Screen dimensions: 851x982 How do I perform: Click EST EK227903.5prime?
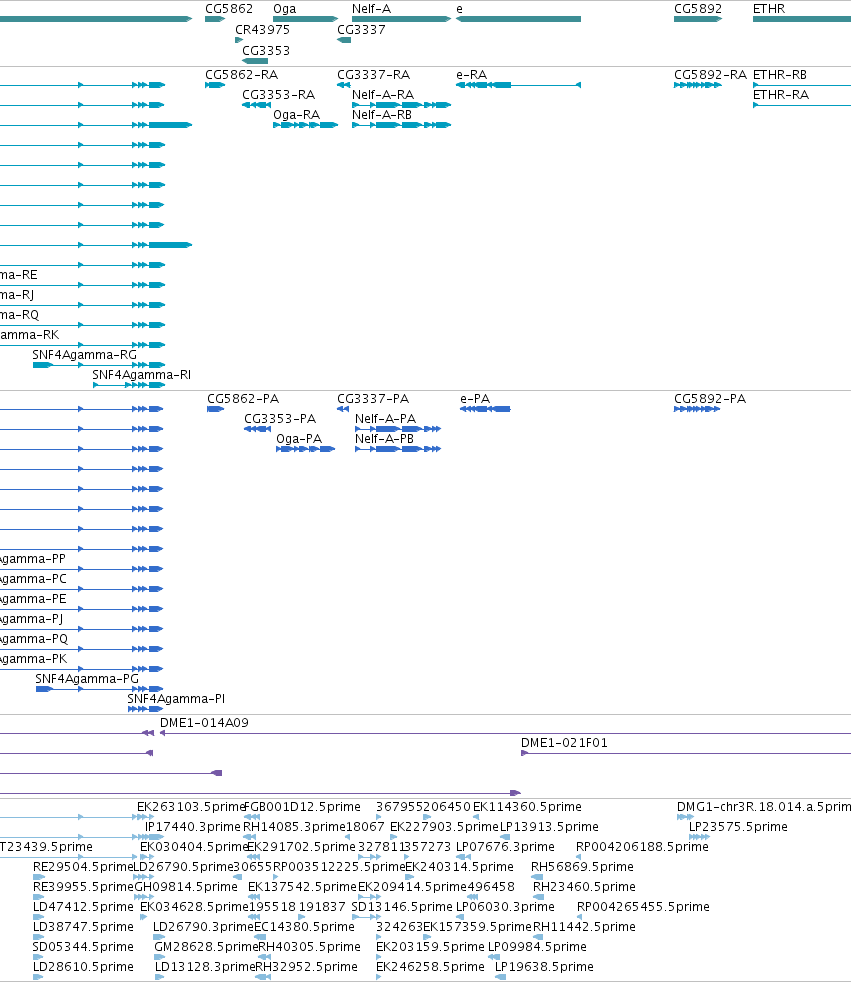(x=444, y=827)
